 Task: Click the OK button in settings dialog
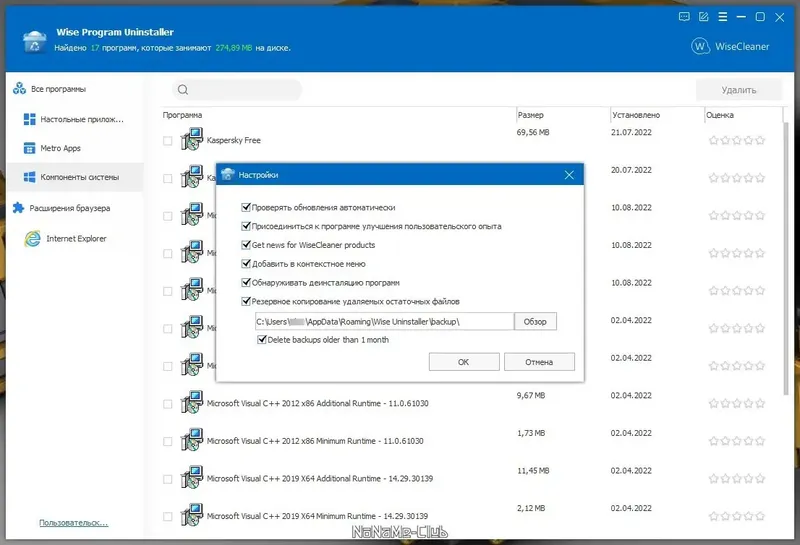pos(464,362)
